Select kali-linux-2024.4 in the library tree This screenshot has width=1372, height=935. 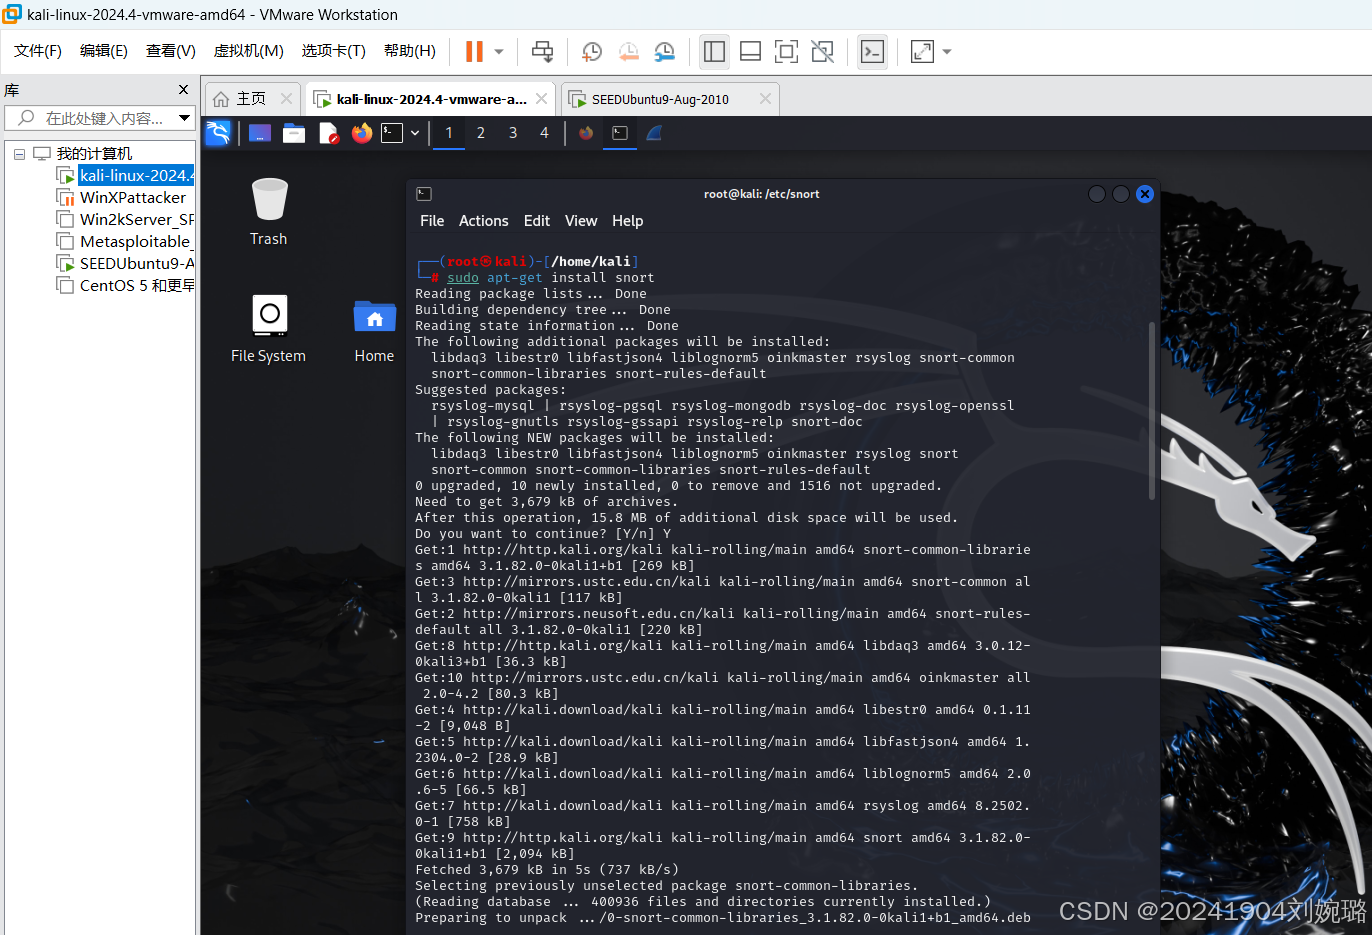coord(125,176)
